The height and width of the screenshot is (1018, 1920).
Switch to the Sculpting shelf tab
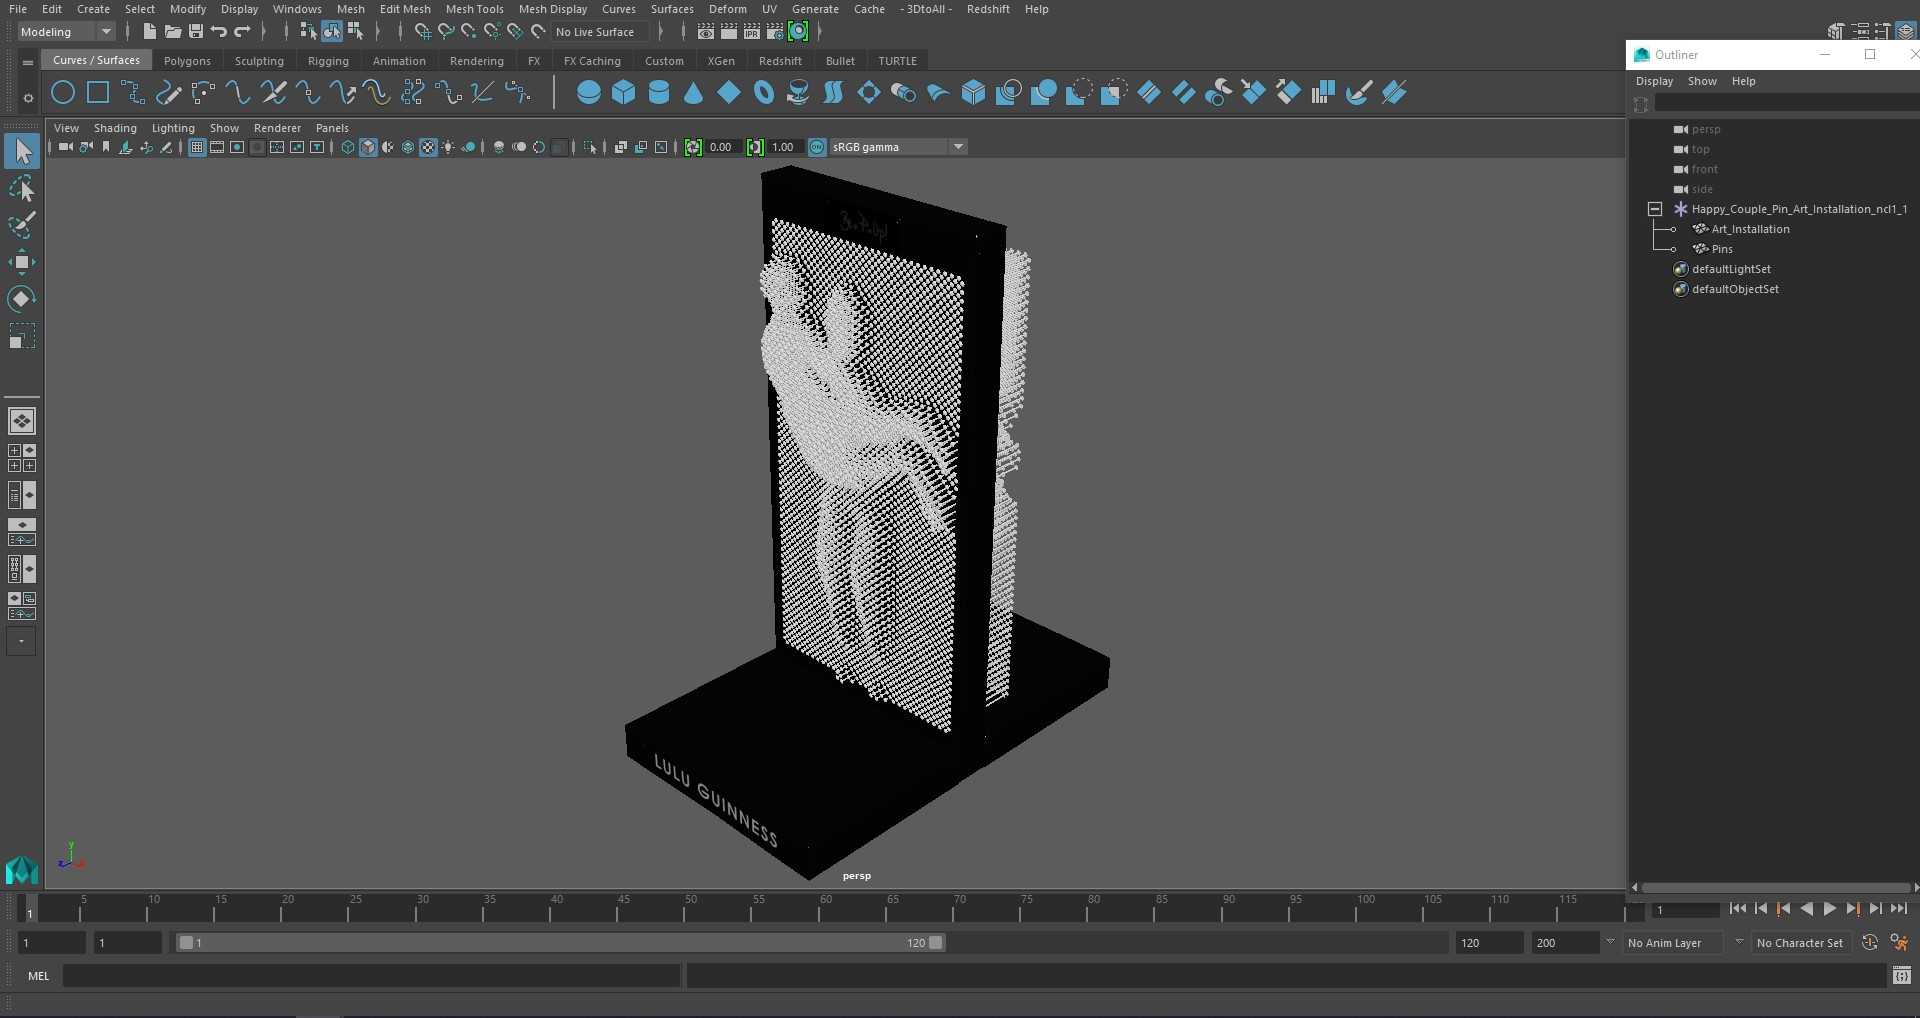pyautogui.click(x=259, y=61)
